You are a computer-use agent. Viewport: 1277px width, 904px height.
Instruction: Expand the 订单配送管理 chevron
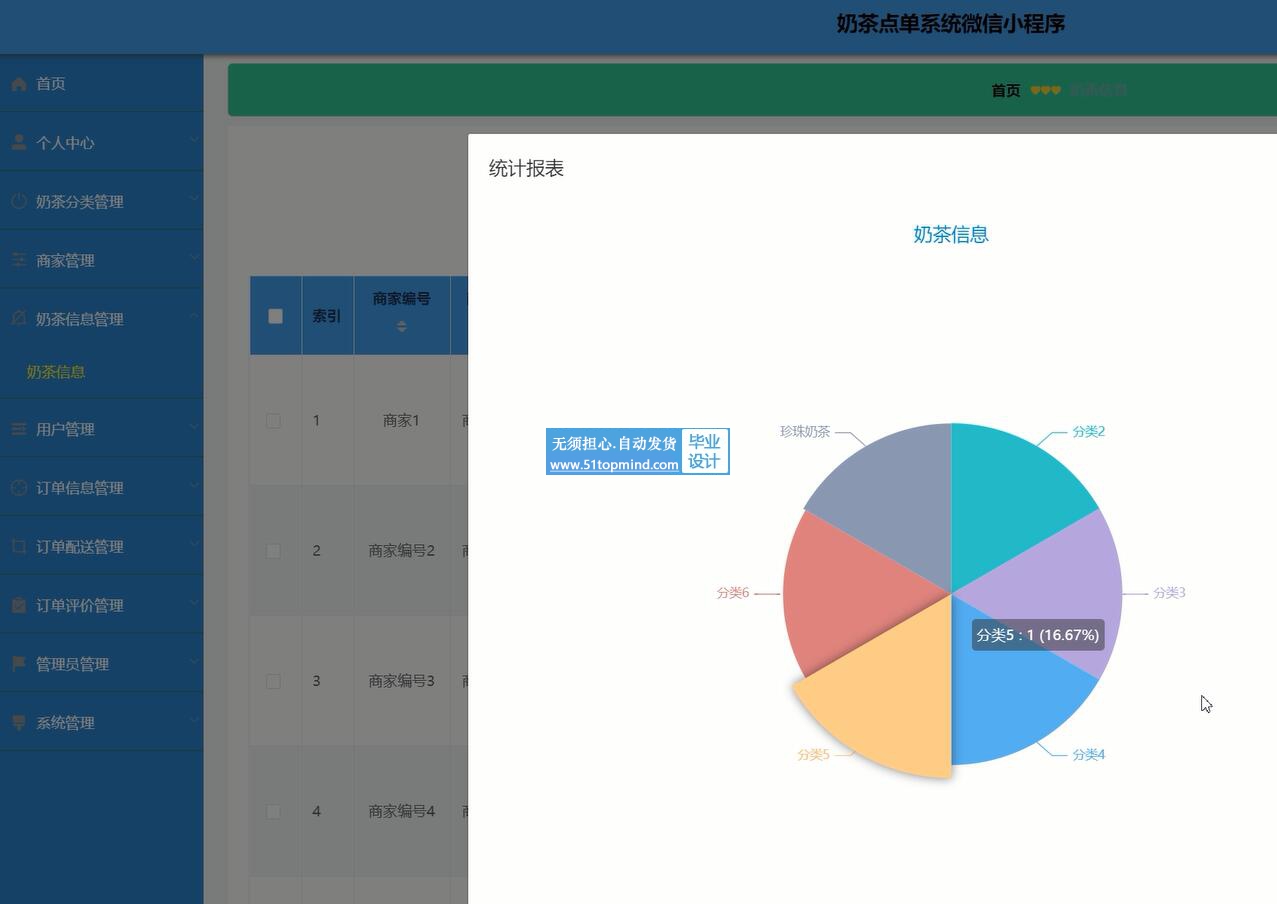tap(194, 545)
